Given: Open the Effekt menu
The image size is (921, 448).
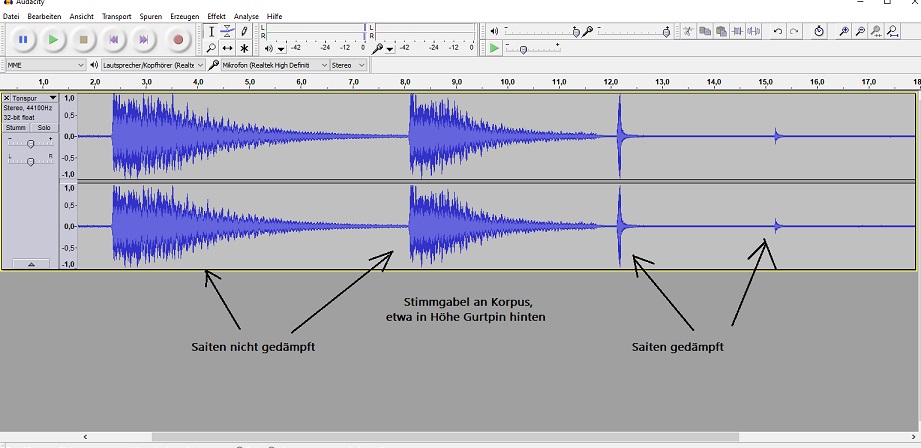Looking at the screenshot, I should (x=216, y=17).
